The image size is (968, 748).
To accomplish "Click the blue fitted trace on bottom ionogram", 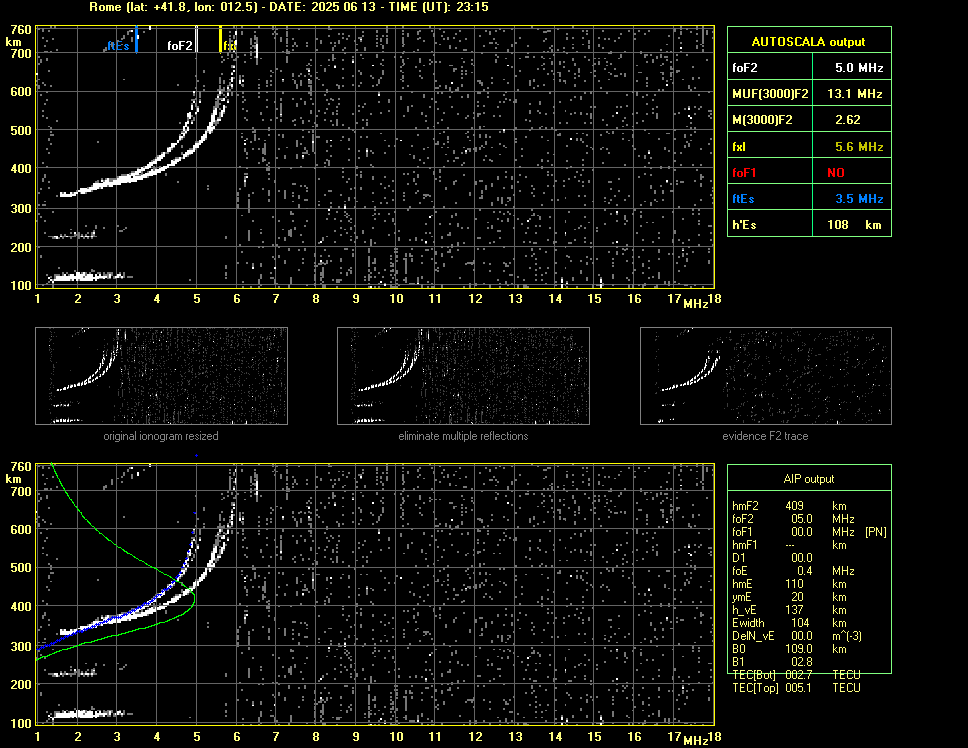I will [145, 604].
